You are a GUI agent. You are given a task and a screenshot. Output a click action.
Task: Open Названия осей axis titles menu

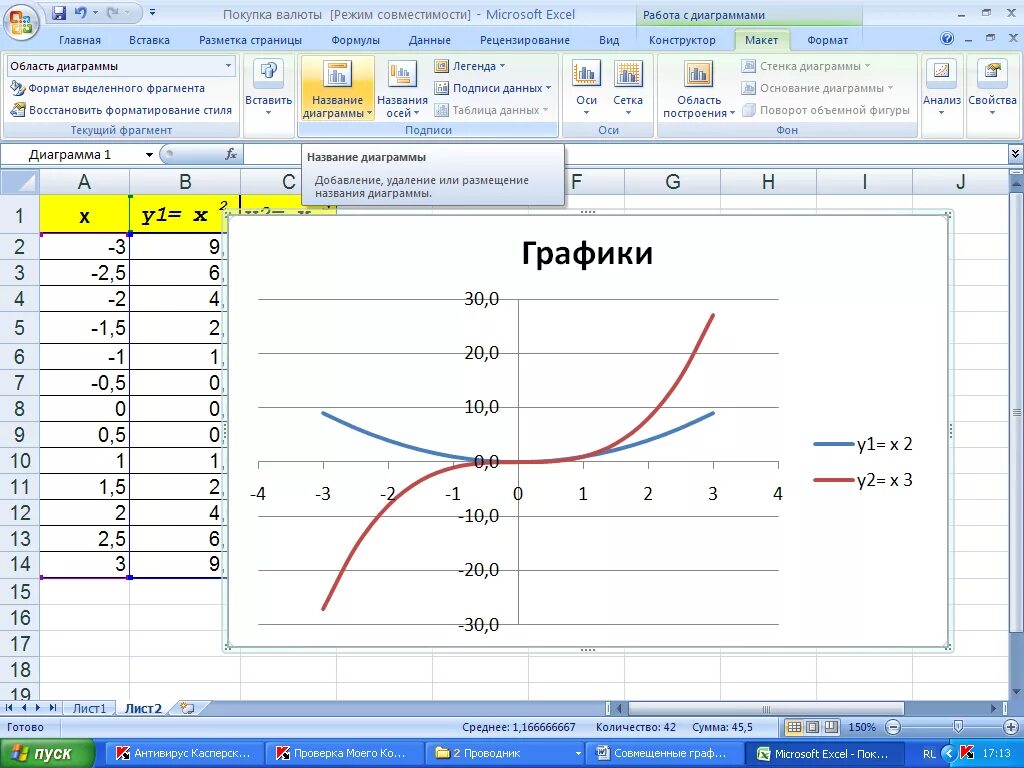402,89
